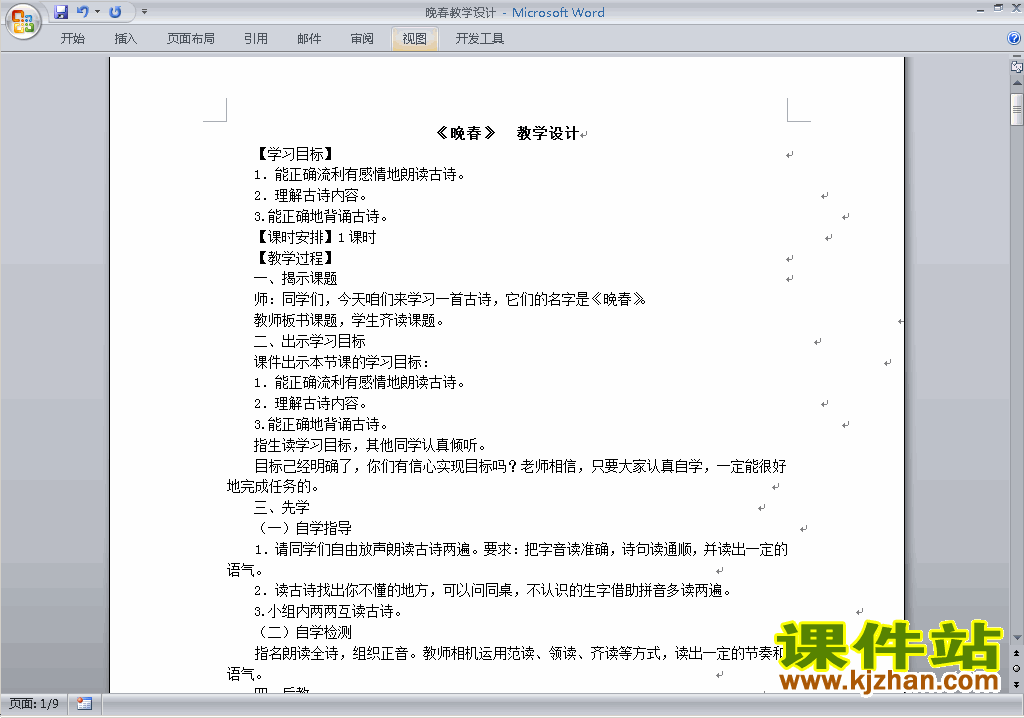The image size is (1024, 718).
Task: Select the 视图 ribbon tab
Action: [415, 39]
